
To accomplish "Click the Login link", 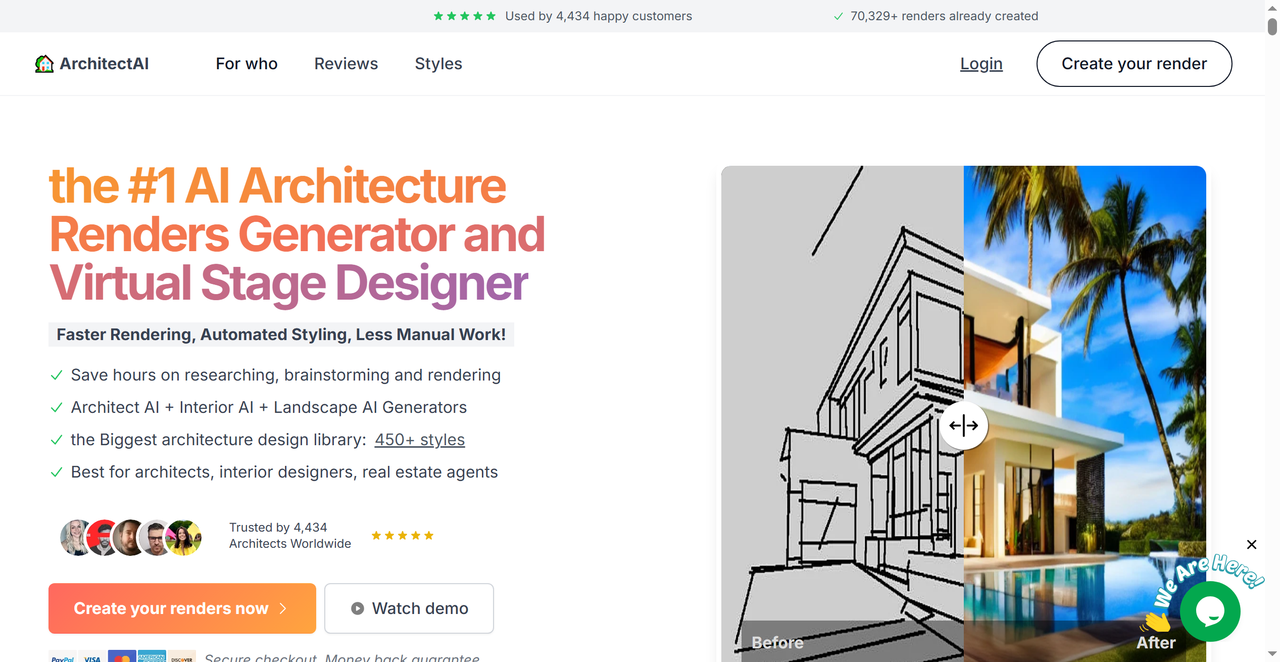I will (x=981, y=64).
